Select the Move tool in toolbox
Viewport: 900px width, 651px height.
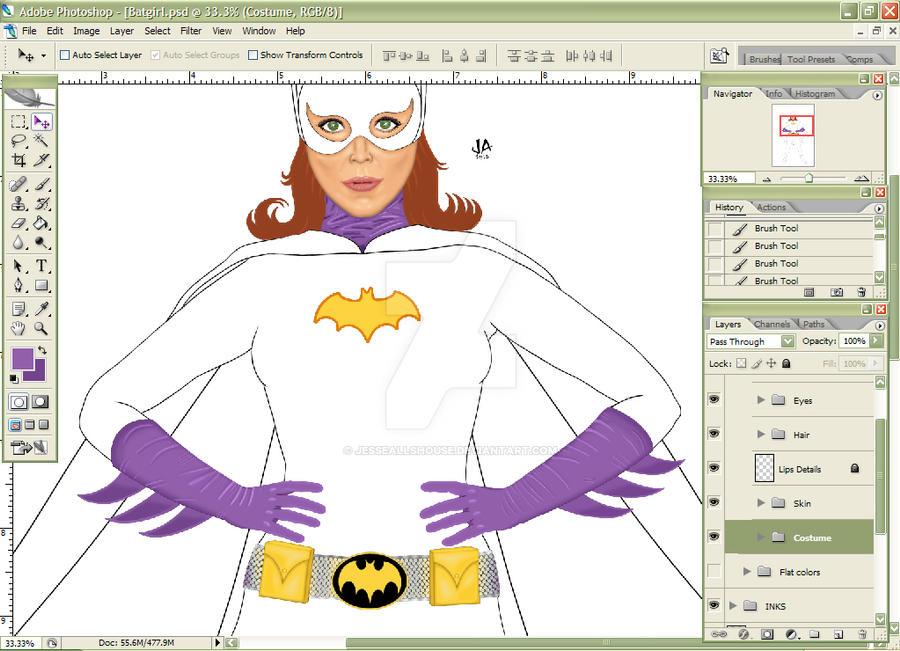41,122
